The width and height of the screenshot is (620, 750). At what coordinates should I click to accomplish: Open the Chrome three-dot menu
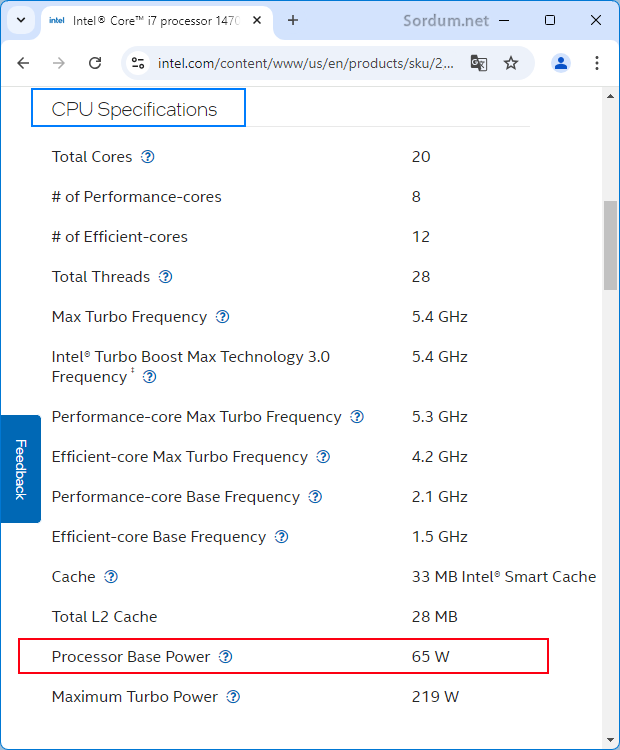pyautogui.click(x=597, y=63)
